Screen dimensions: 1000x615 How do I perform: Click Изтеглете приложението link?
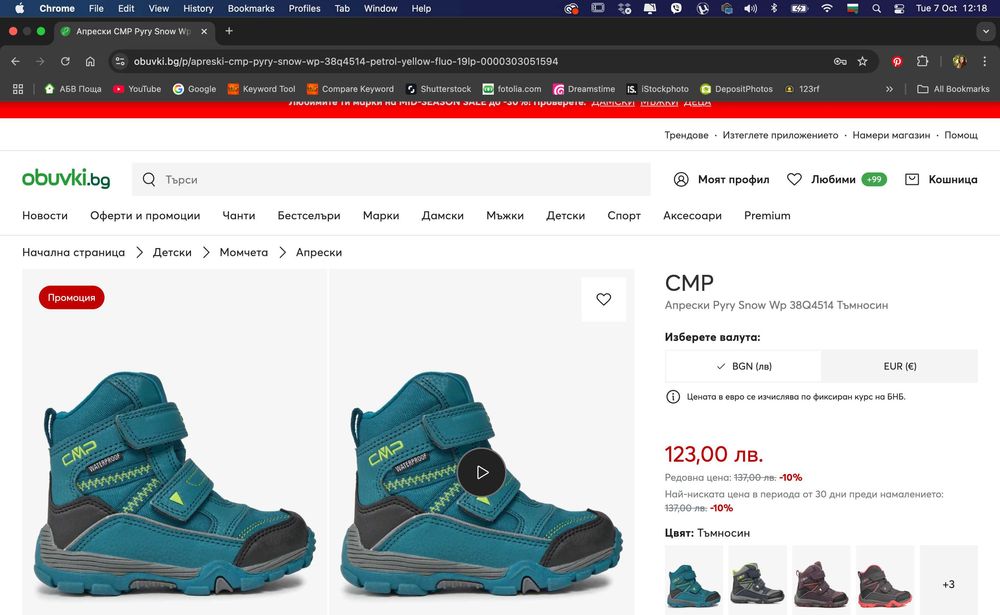(x=780, y=135)
